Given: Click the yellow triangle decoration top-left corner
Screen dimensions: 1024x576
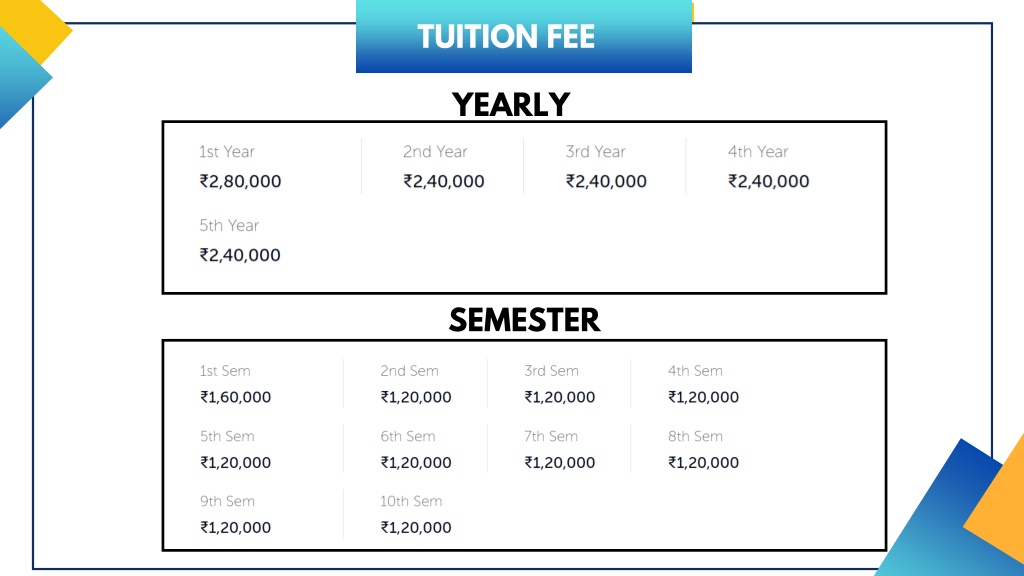Looking at the screenshot, I should (37, 25).
